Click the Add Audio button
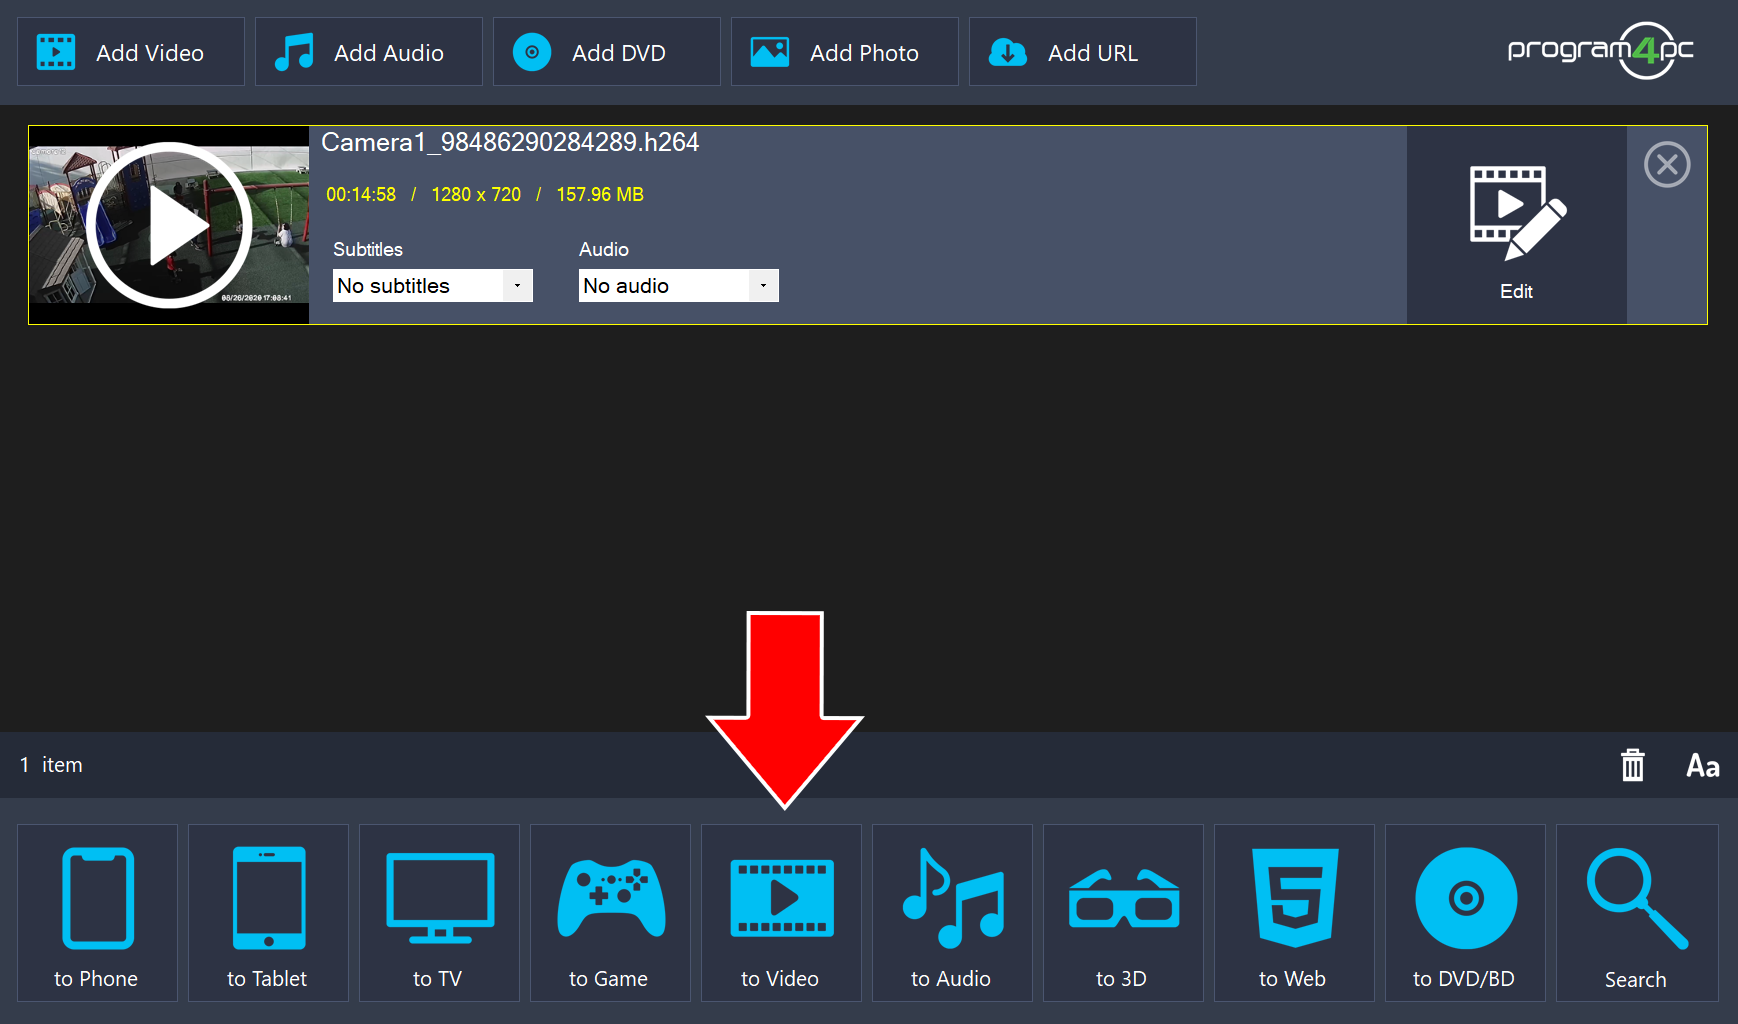 coord(369,52)
